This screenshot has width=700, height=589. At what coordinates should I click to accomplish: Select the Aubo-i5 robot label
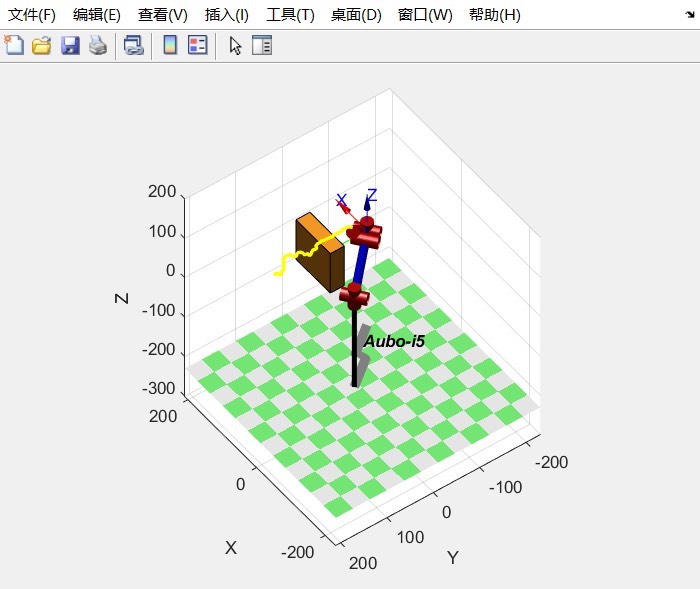click(394, 341)
